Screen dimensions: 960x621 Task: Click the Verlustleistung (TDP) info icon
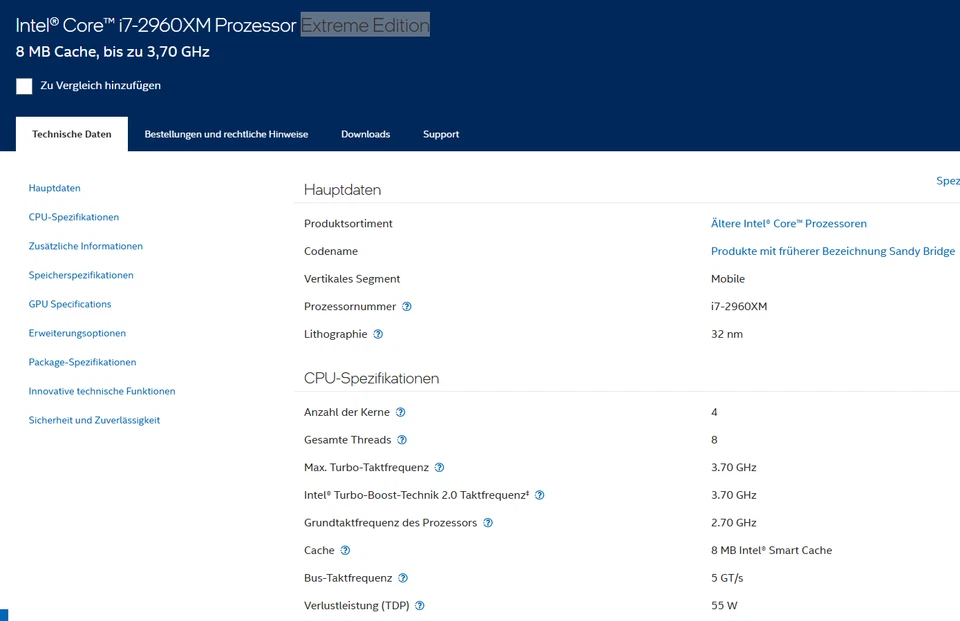pos(419,605)
